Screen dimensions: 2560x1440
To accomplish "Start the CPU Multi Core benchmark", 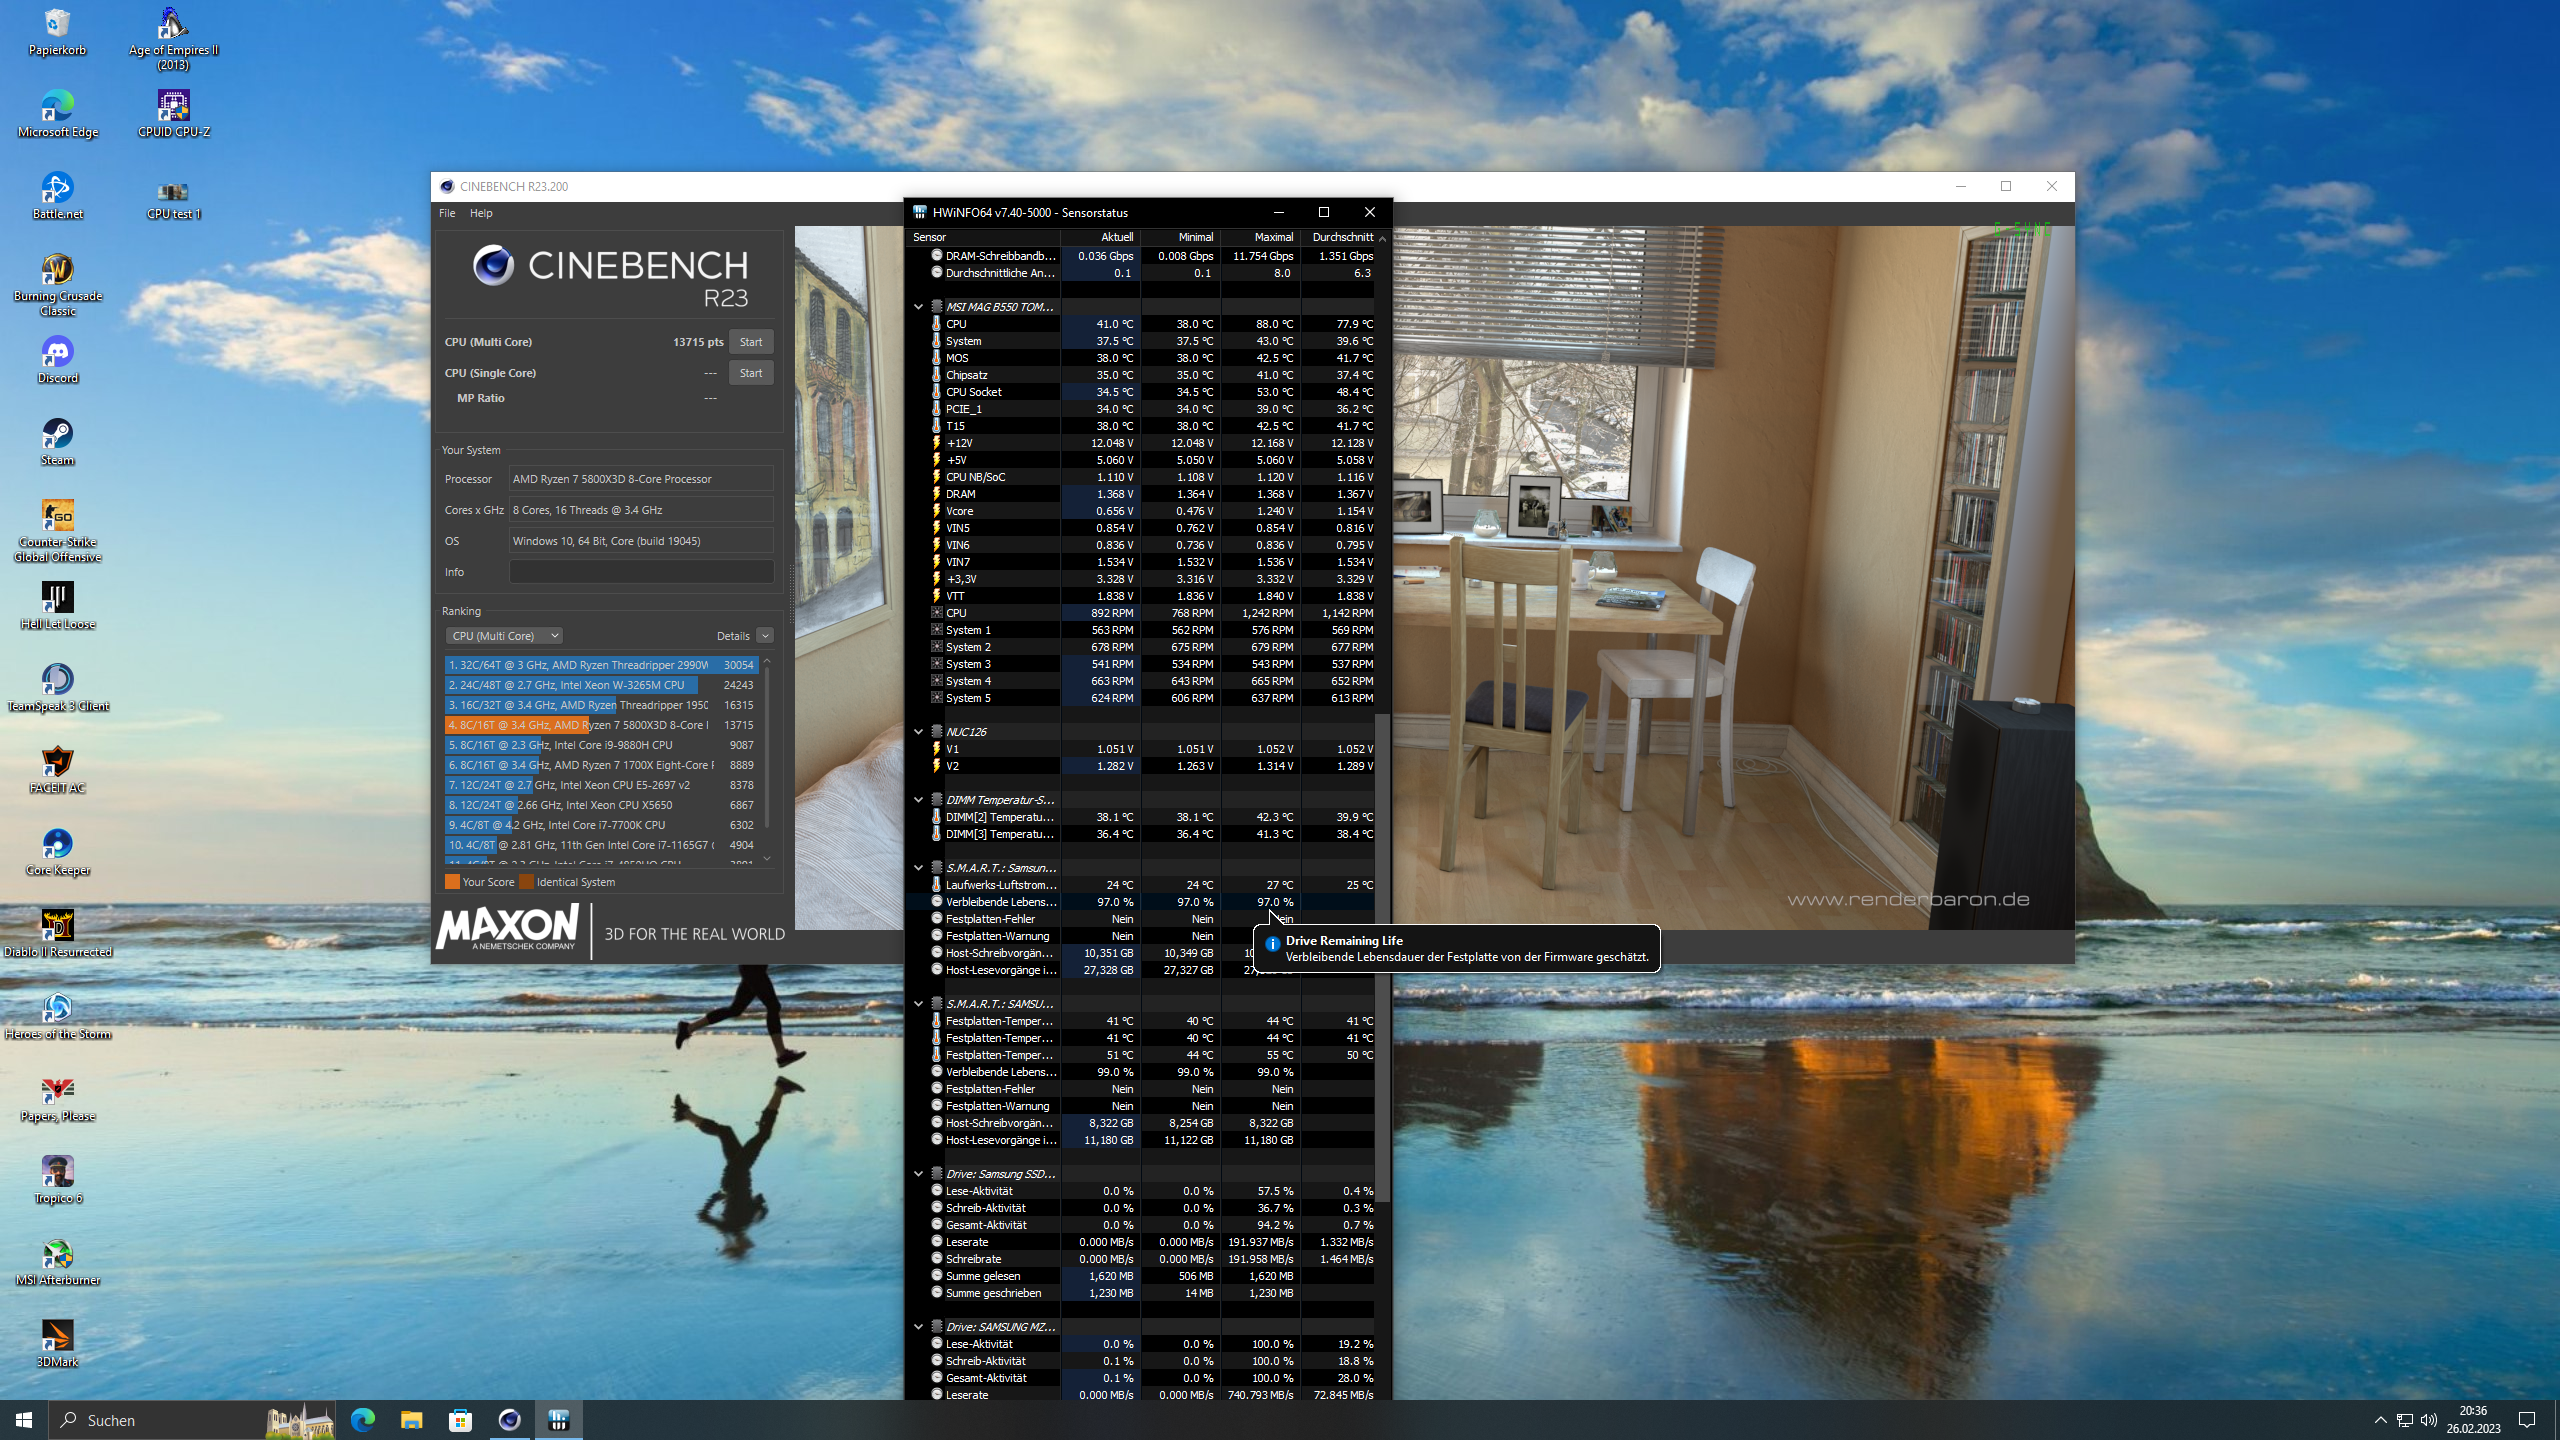I will pyautogui.click(x=750, y=342).
